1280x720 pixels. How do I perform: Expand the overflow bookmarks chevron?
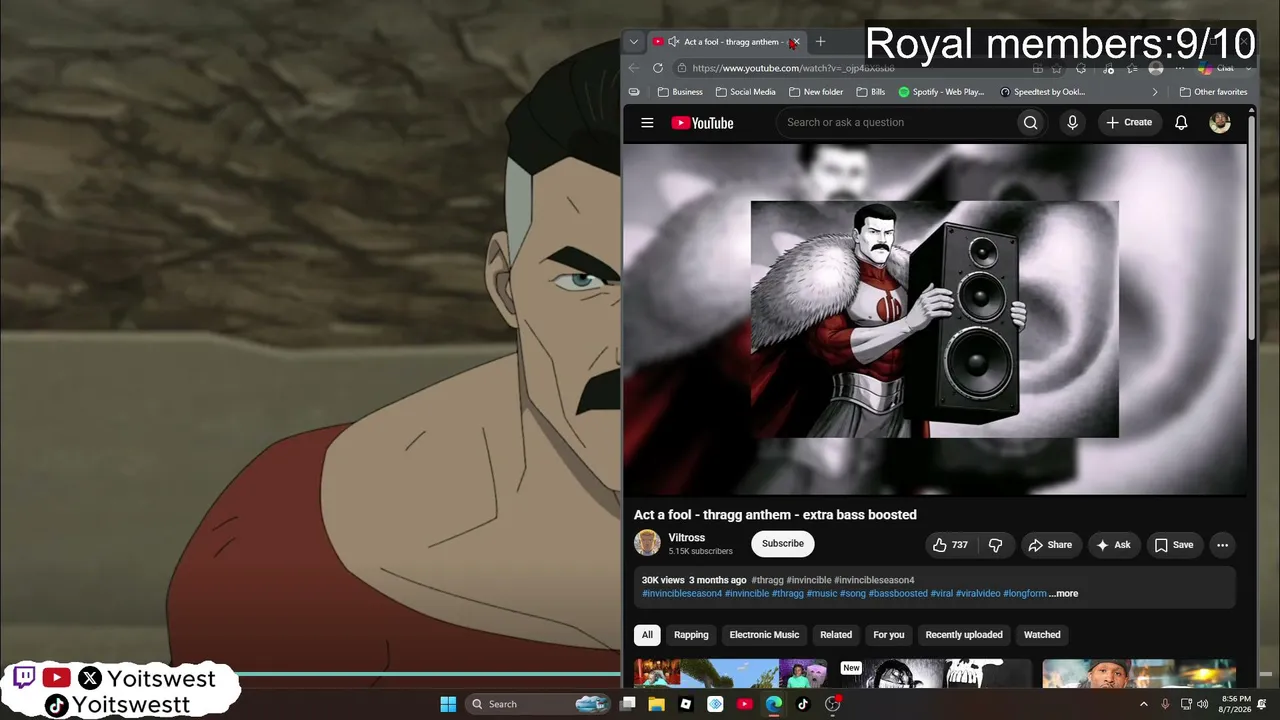click(1155, 92)
